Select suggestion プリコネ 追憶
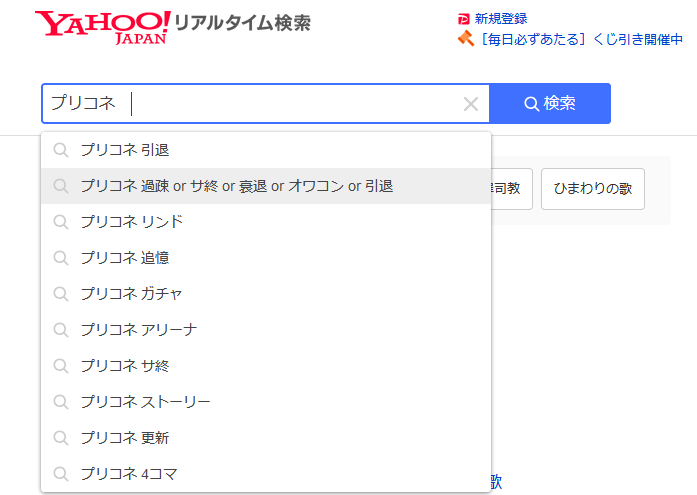This screenshot has height=495, width=697. [266, 258]
